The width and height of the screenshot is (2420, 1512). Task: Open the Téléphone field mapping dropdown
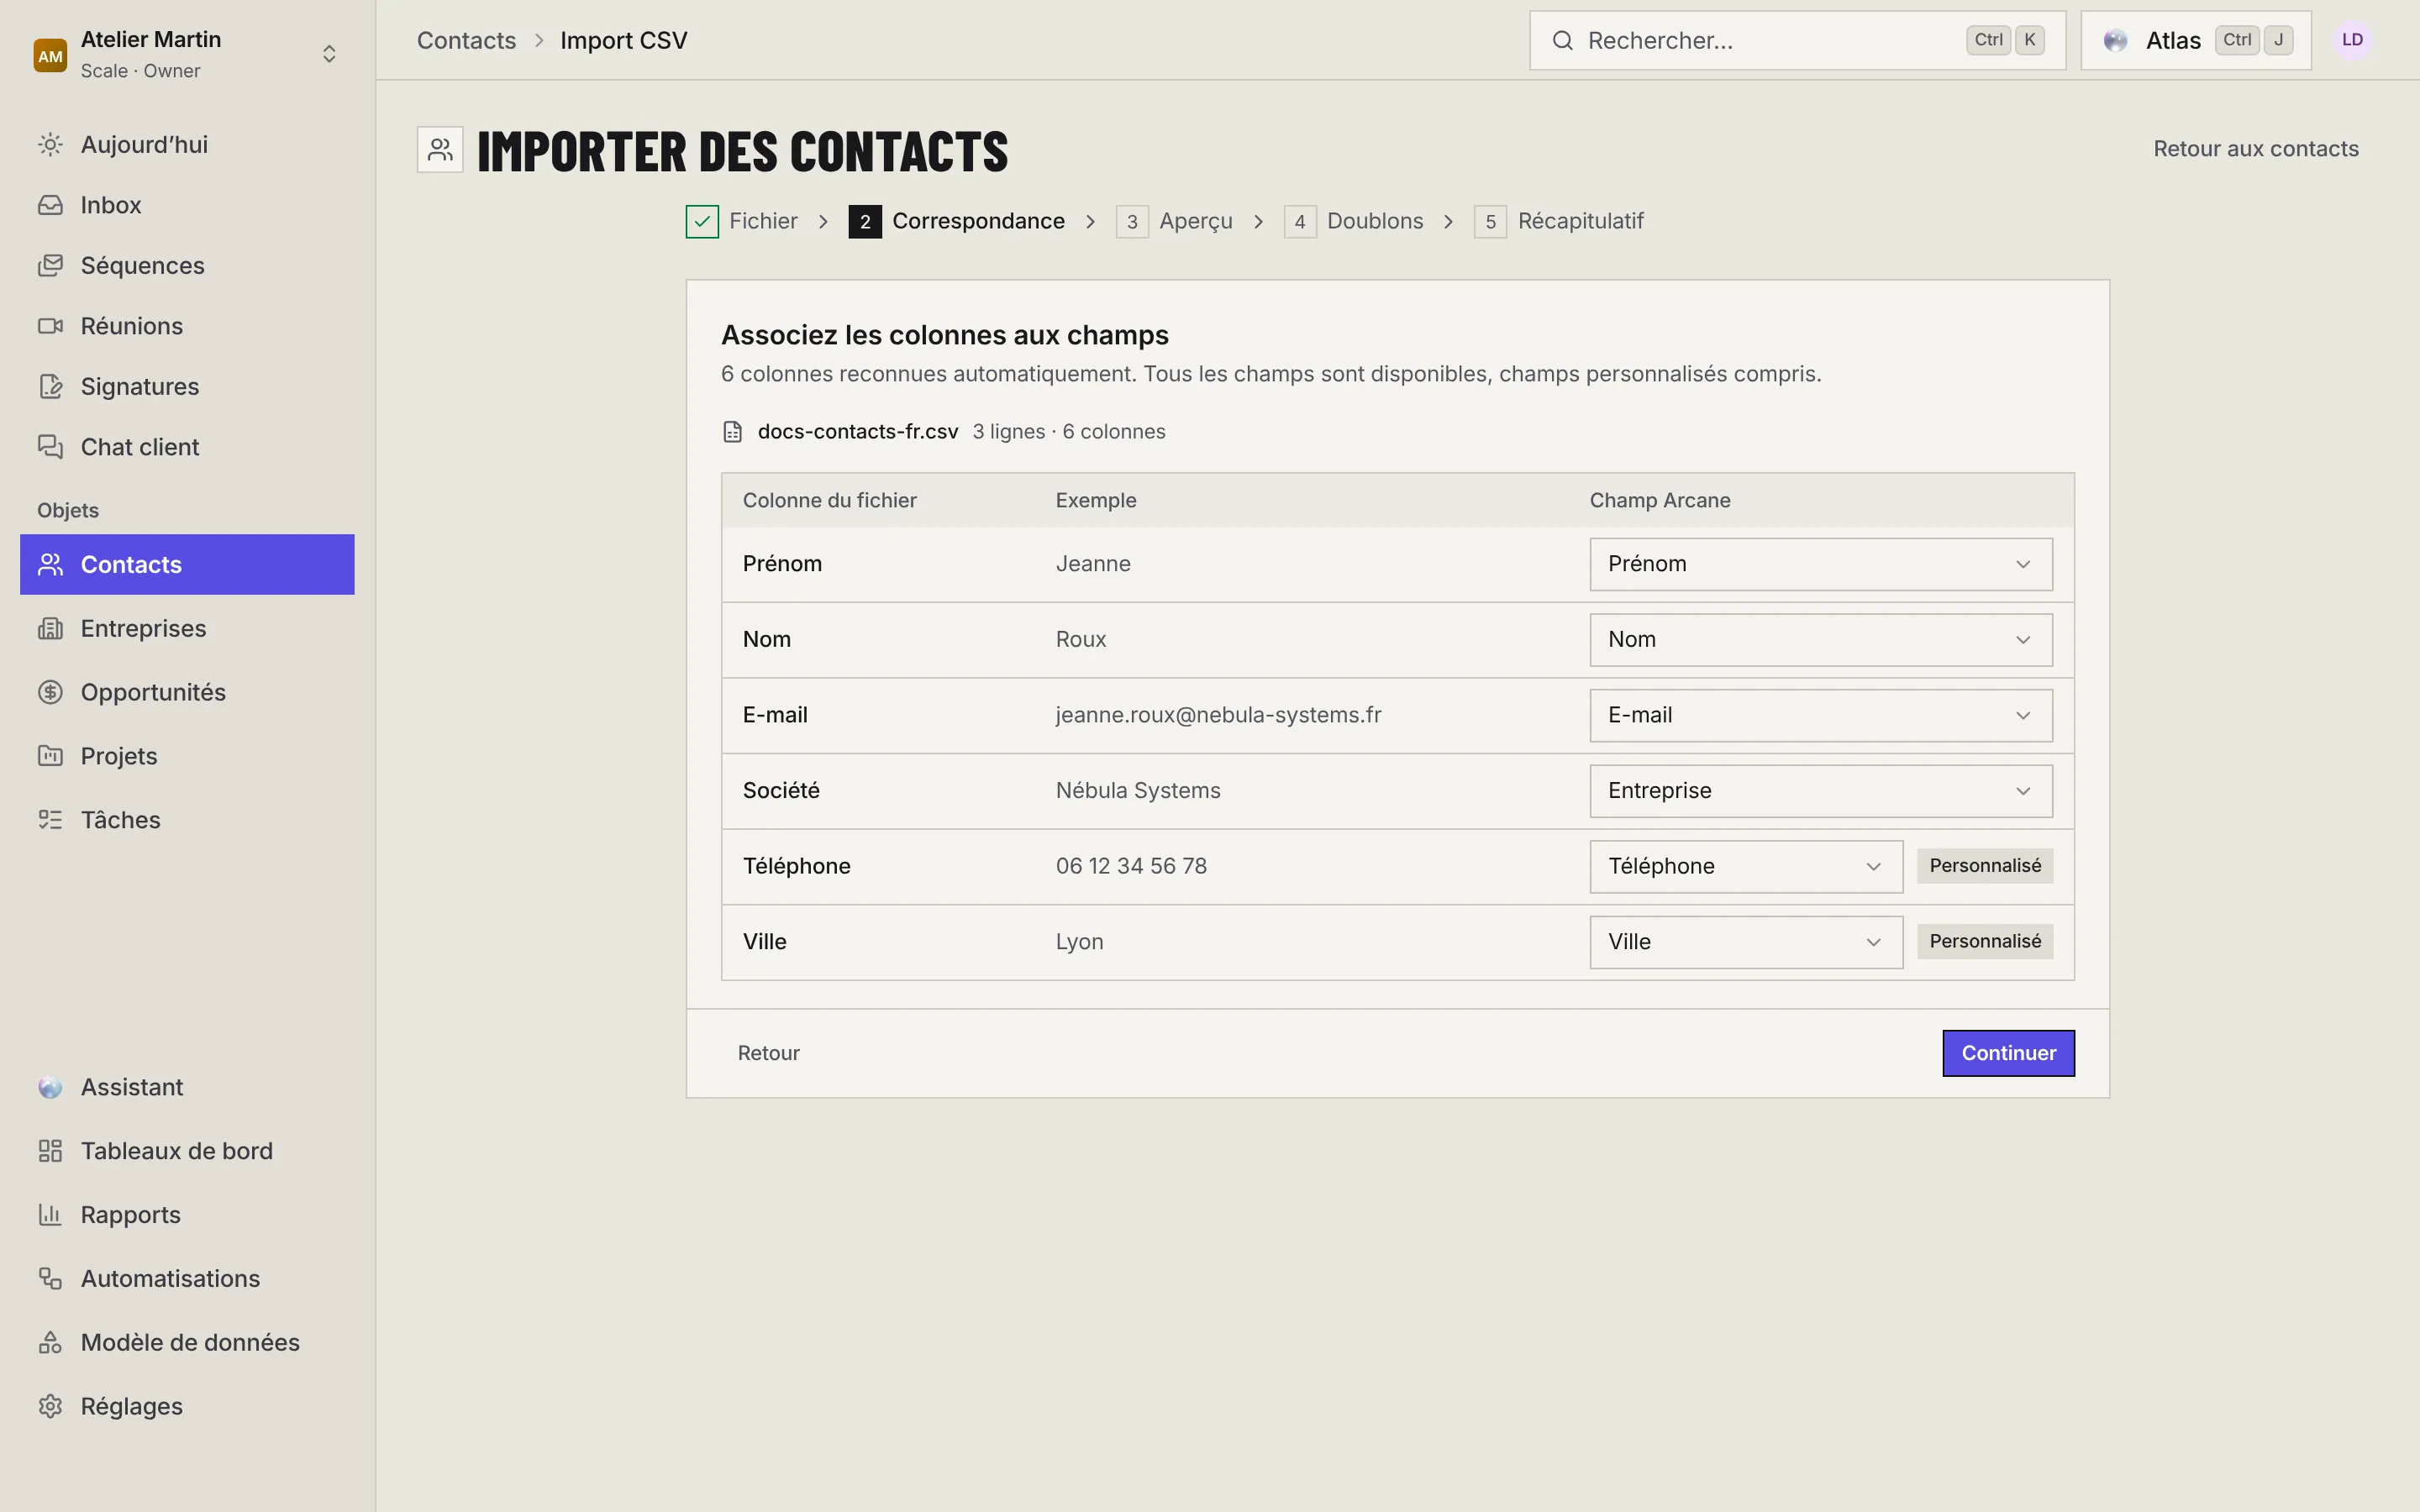(1746, 867)
